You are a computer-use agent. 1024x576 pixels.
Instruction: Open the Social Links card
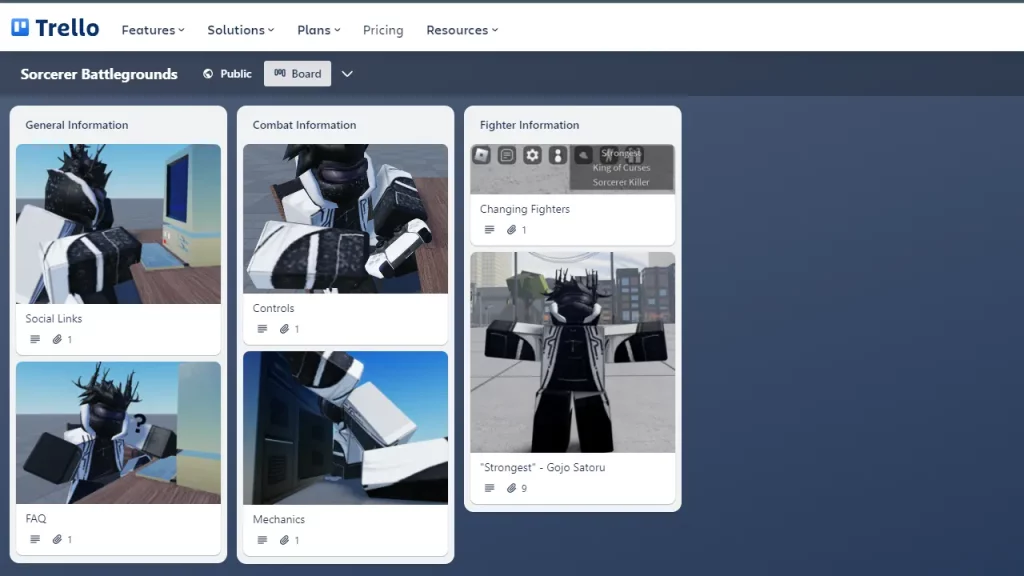pos(54,319)
